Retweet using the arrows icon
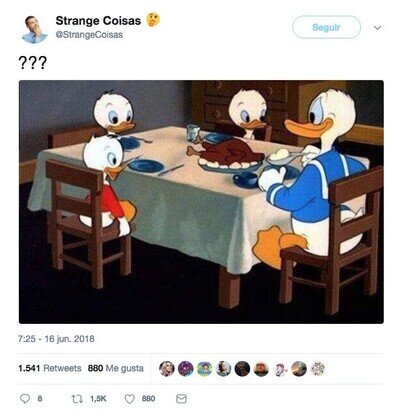Image resolution: width=400 pixels, height=417 pixels. [77, 399]
